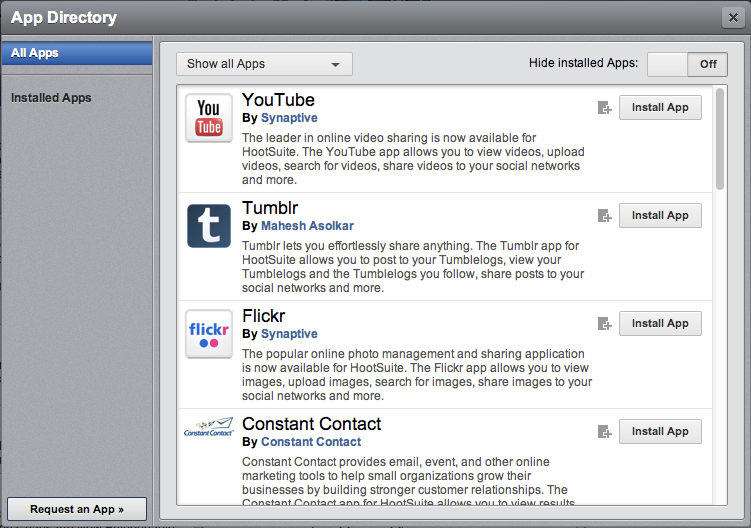This screenshot has height=528, width=751.
Task: Click the add-to-tab icon beside YouTube
Action: pos(604,108)
